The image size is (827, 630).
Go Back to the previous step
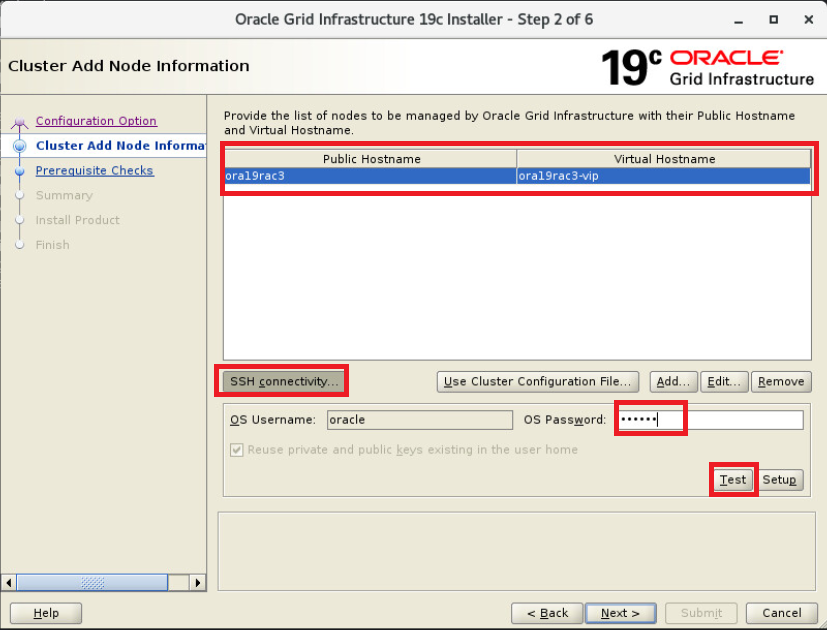tap(547, 613)
